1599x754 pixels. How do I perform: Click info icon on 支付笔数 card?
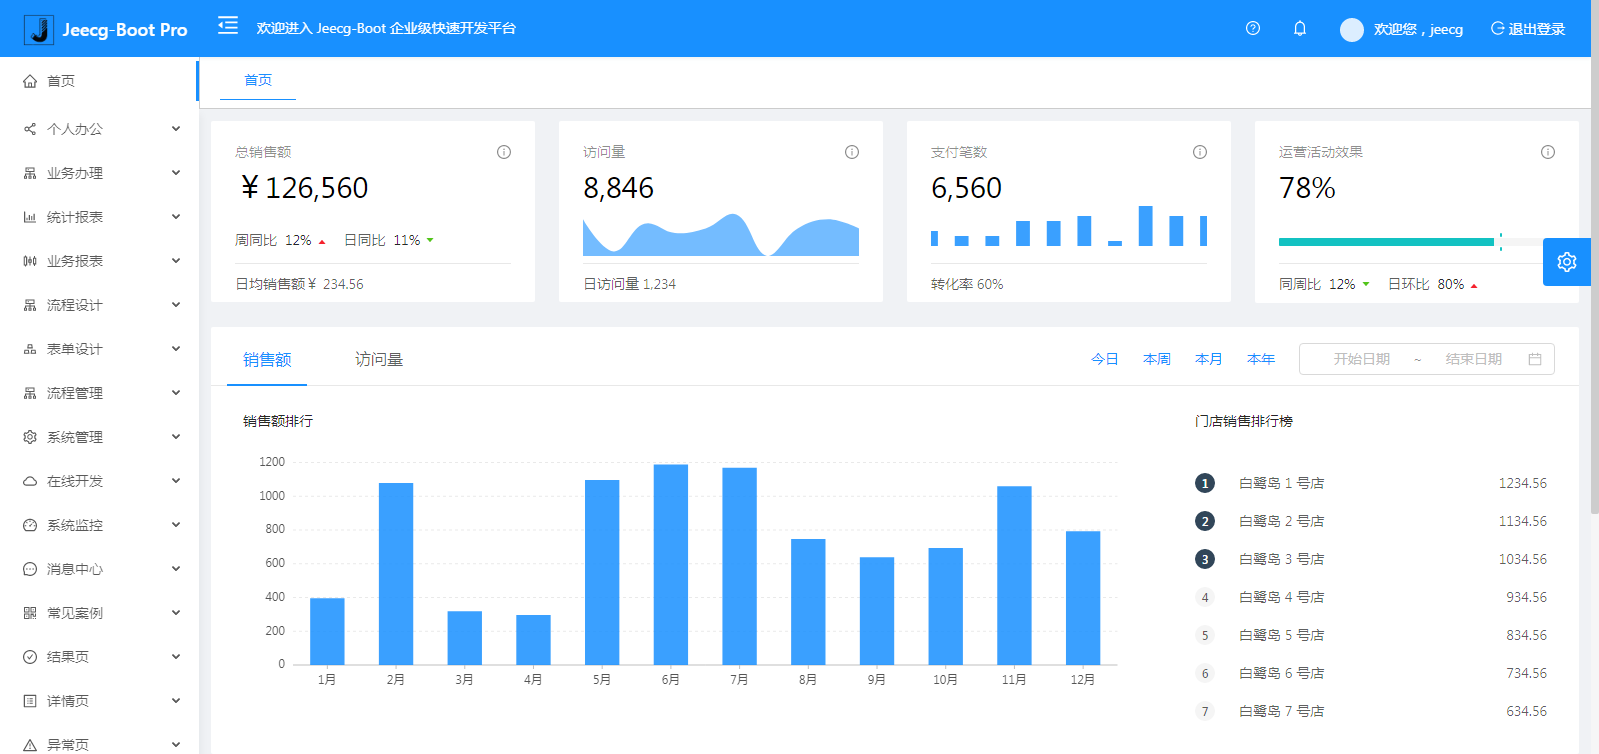[x=1200, y=152]
